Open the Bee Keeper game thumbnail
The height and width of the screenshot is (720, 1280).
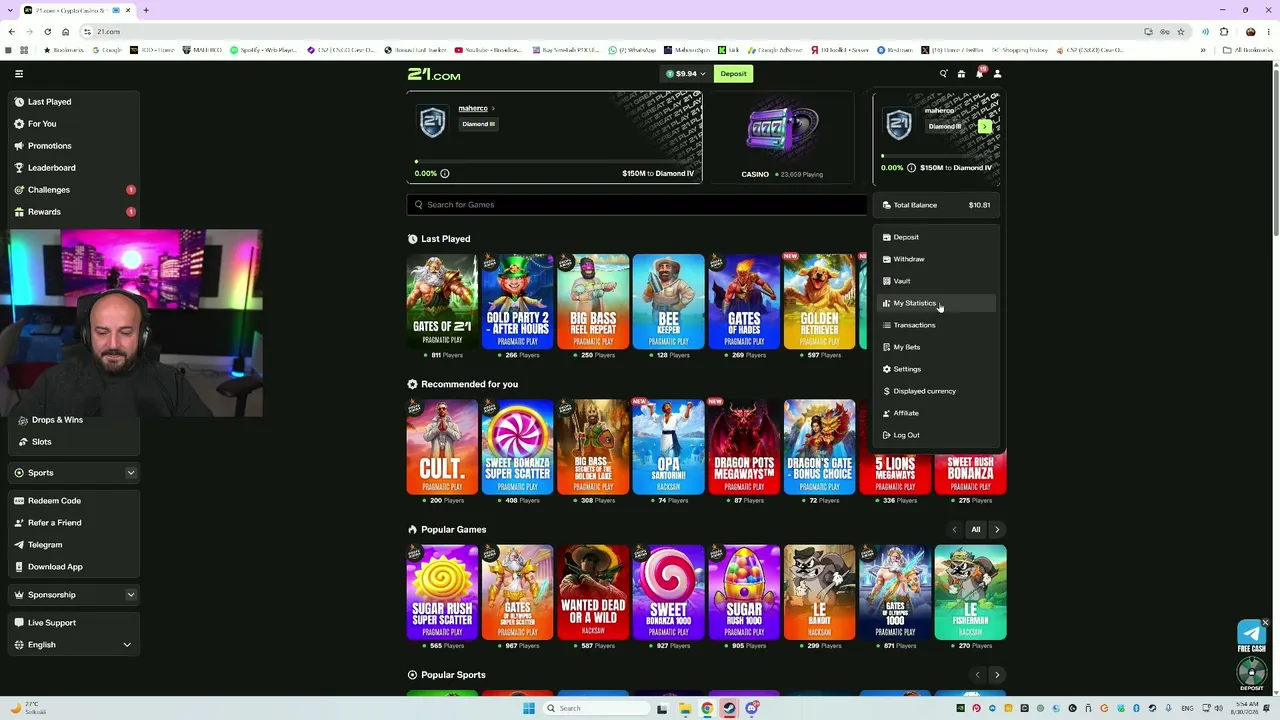(668, 301)
